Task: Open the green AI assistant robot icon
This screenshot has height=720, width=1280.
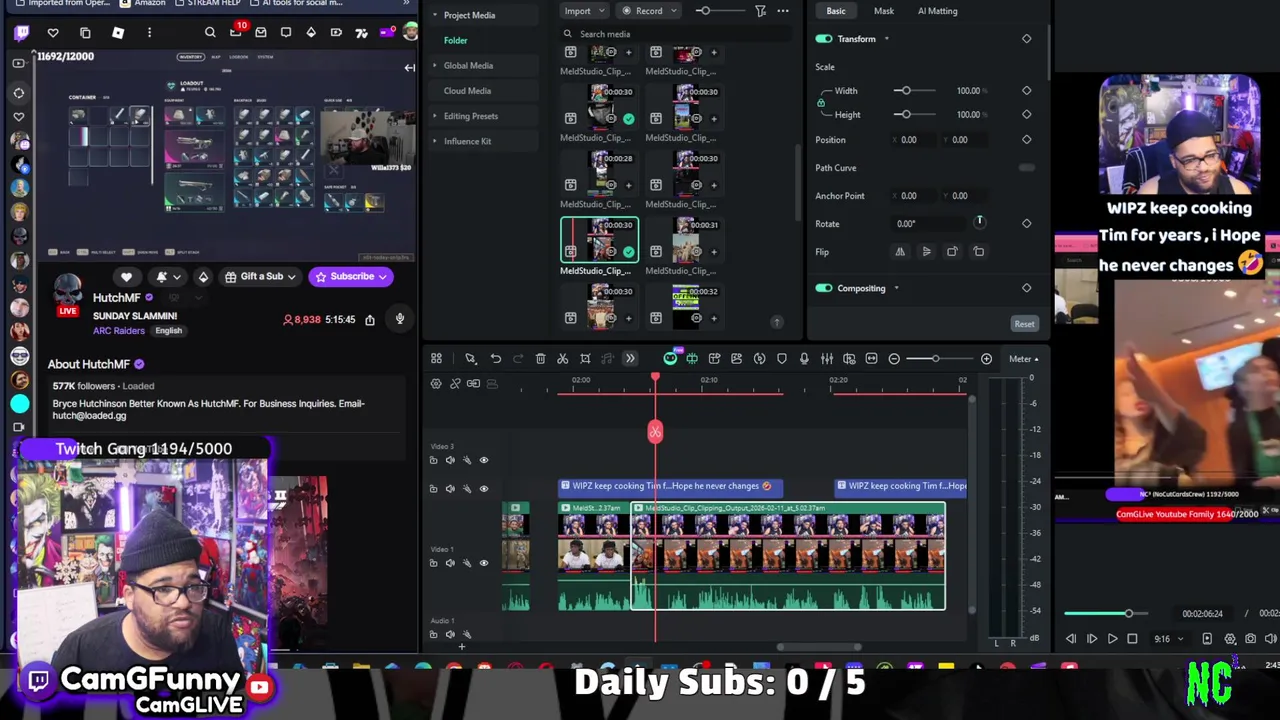Action: 670,359
